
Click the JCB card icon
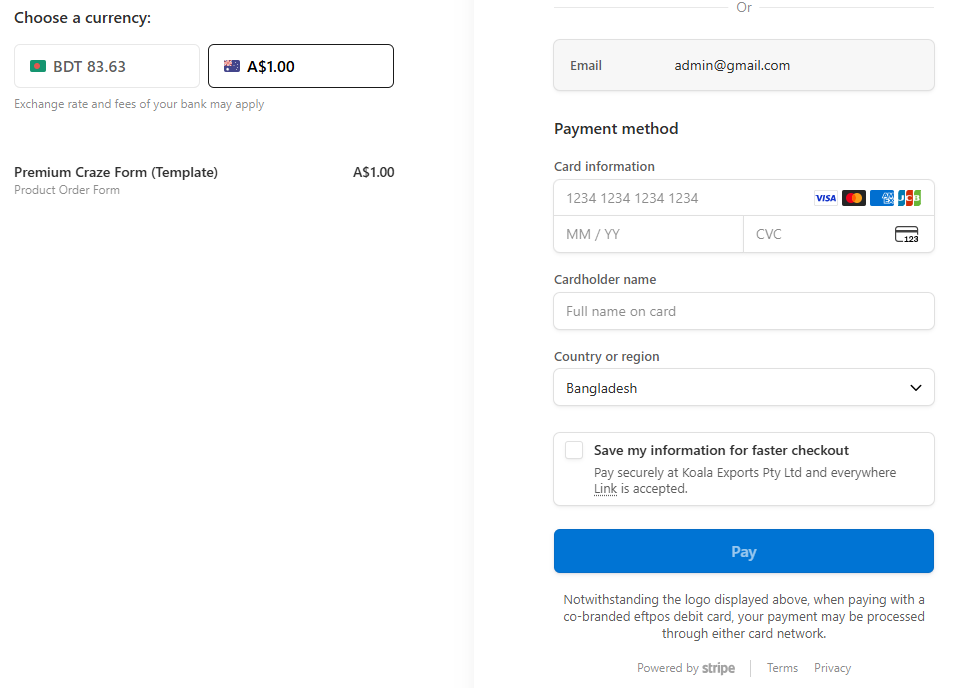click(x=909, y=198)
